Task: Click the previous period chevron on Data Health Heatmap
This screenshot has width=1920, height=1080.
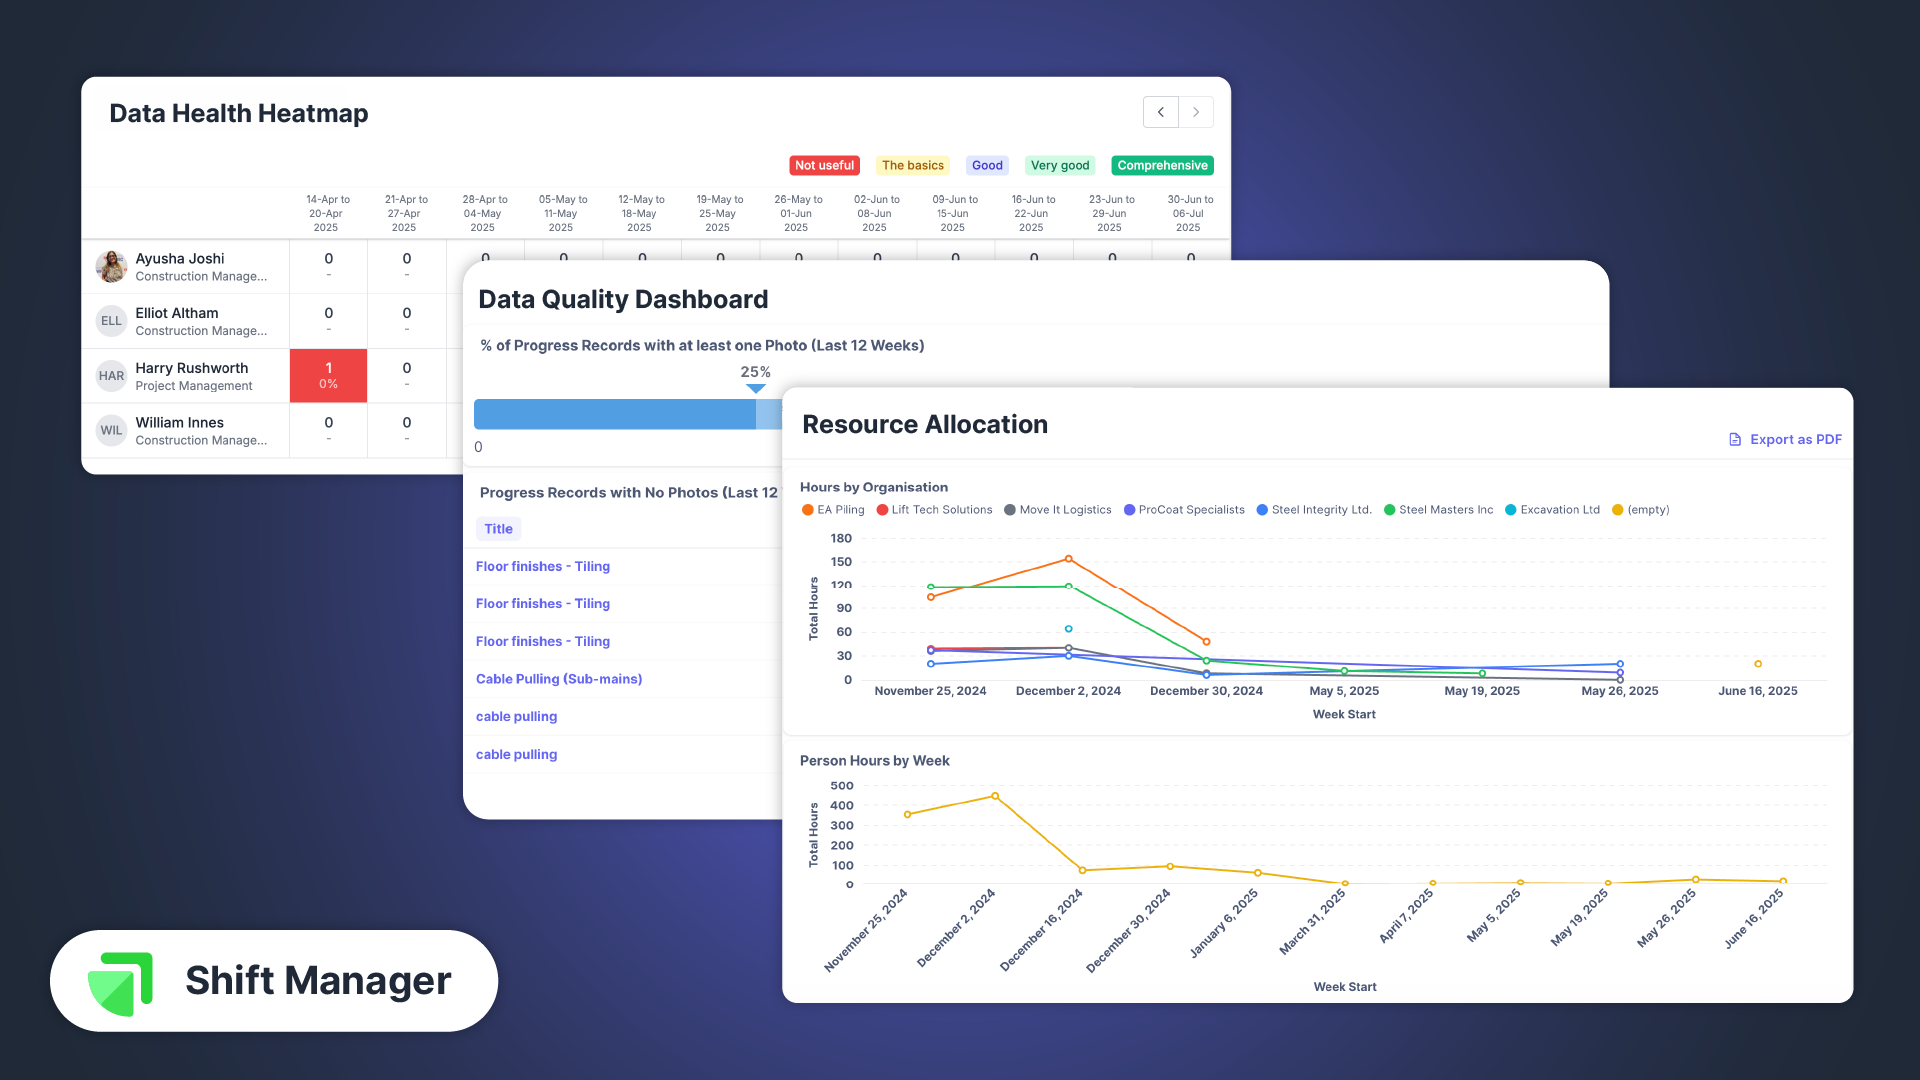Action: [x=1160, y=112]
